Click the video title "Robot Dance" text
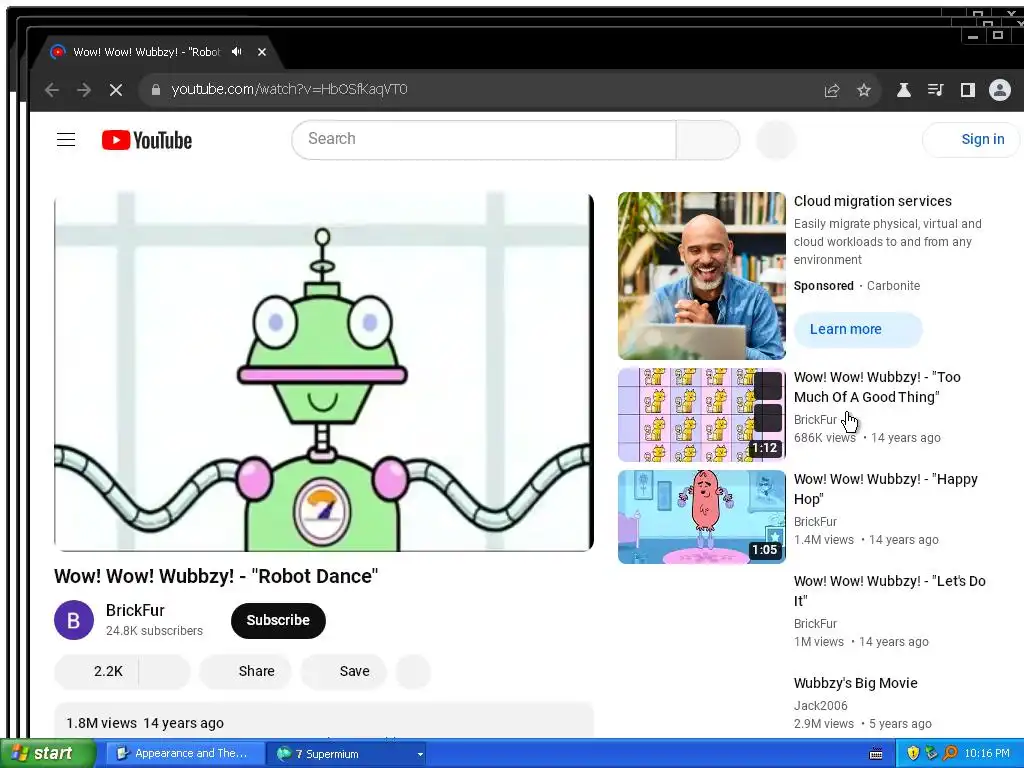This screenshot has width=1024, height=768. click(216, 576)
